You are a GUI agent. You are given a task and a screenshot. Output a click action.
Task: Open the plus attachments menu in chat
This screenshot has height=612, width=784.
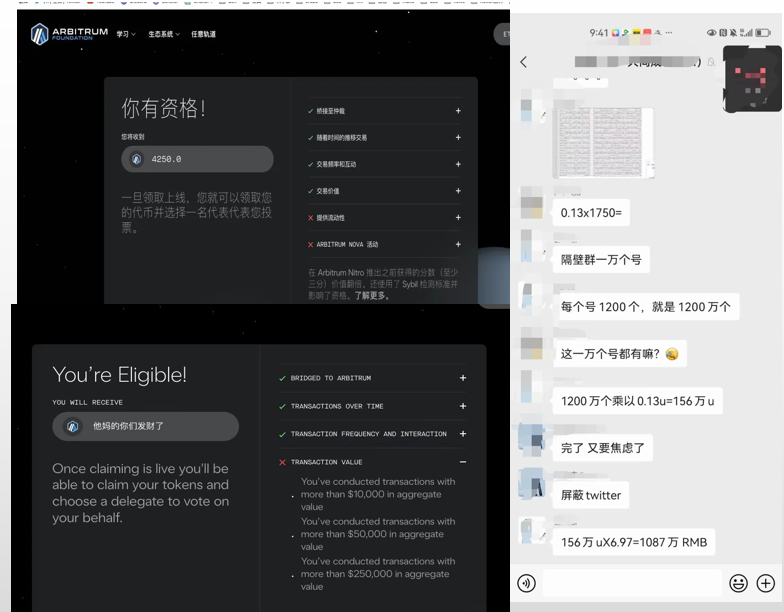766,583
